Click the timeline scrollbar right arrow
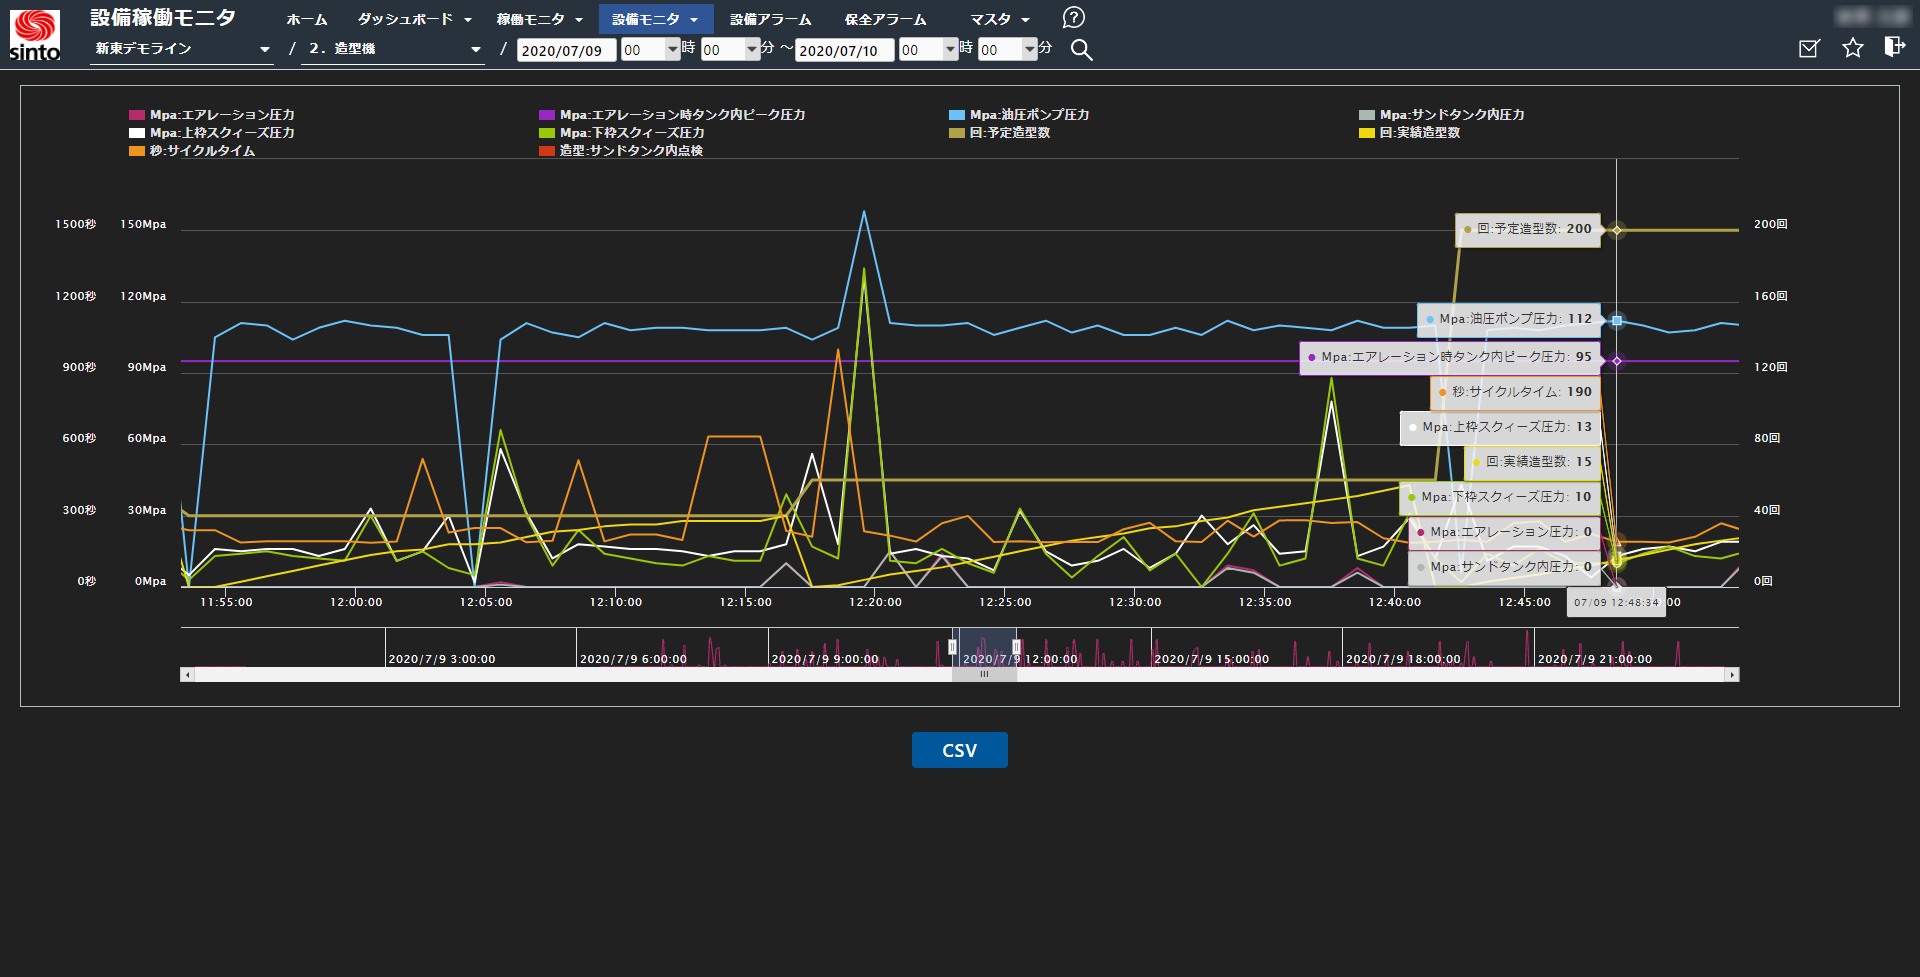 point(1732,675)
